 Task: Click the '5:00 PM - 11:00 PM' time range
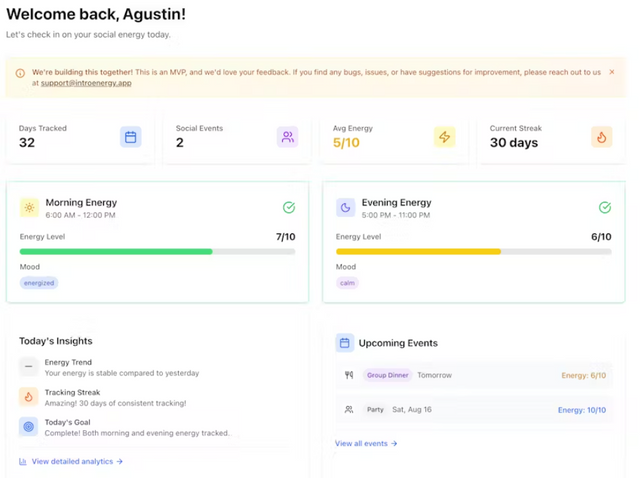click(396, 215)
